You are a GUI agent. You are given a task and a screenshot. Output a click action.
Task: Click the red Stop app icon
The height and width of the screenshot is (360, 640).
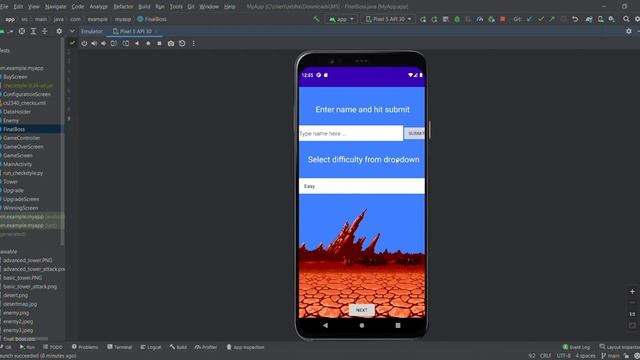(x=503, y=19)
